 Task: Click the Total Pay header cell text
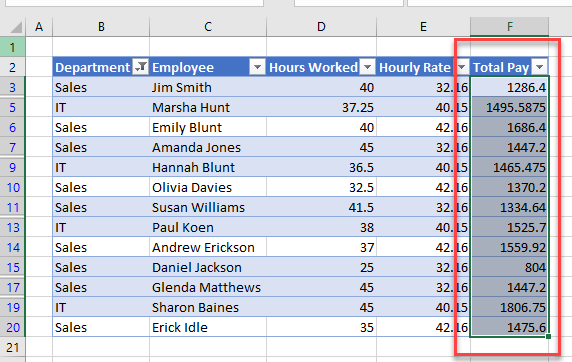501,68
